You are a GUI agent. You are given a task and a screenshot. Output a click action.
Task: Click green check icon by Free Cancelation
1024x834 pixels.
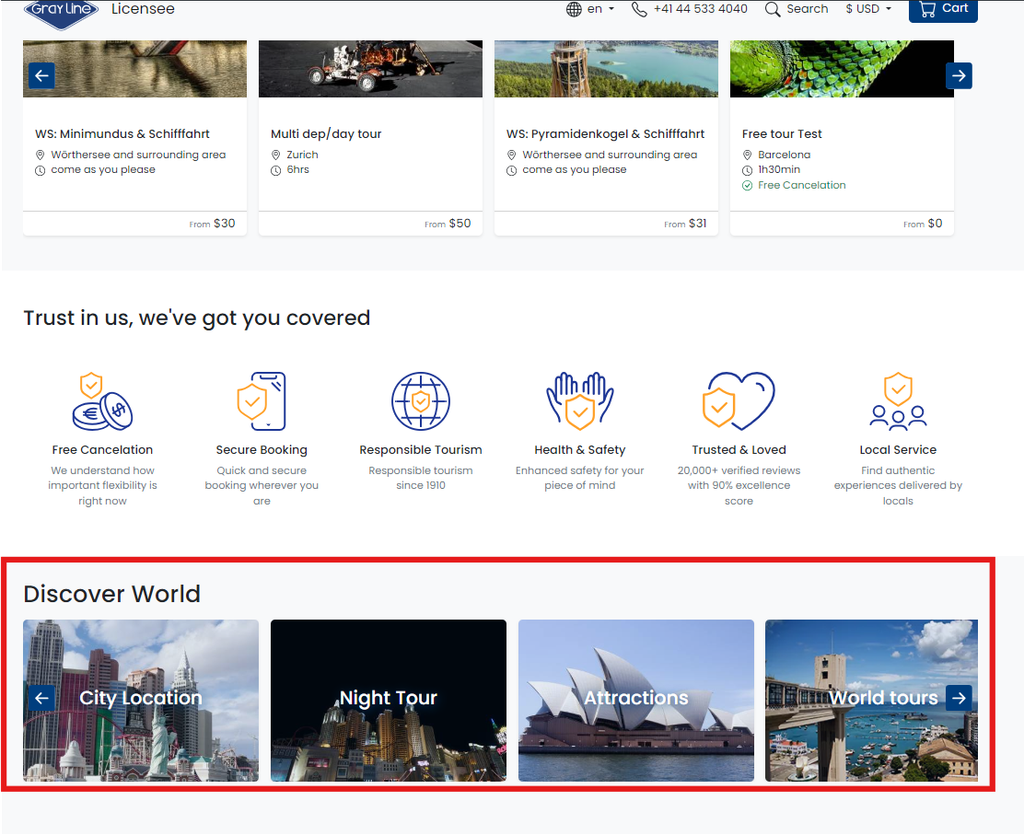coord(747,185)
